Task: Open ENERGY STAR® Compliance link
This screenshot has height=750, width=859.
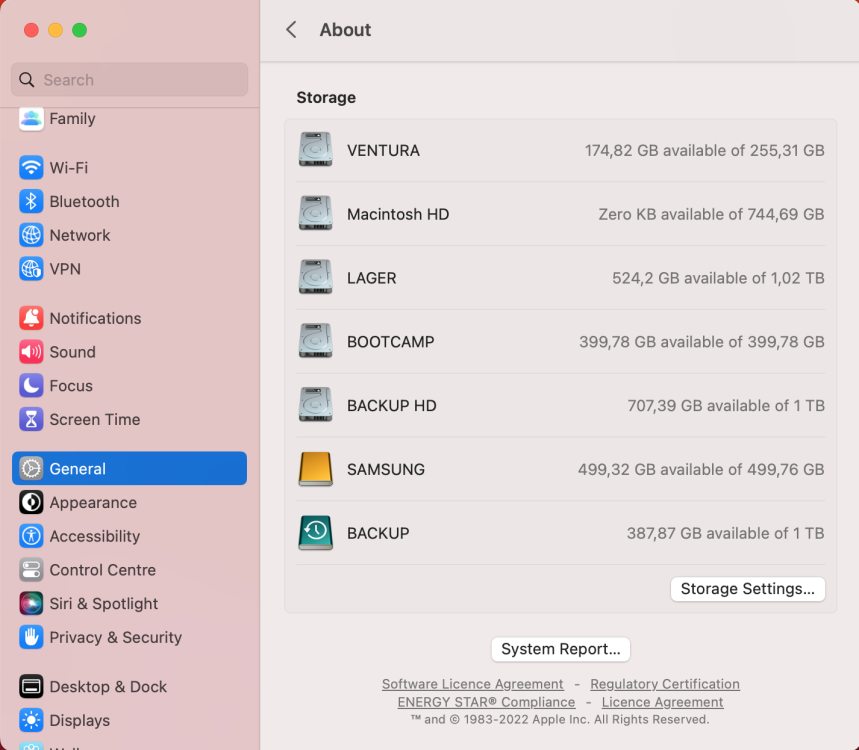Action: point(486,702)
